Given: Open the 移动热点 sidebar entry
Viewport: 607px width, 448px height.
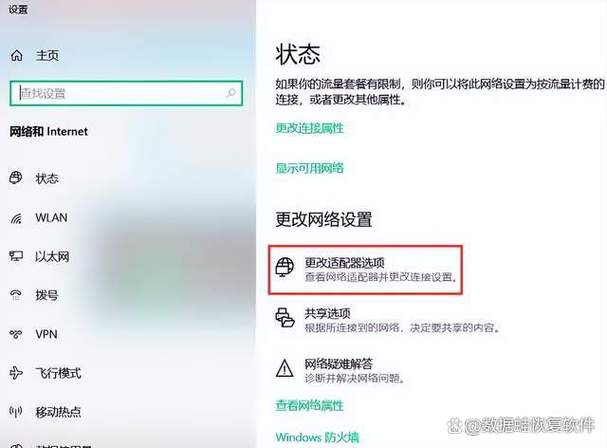Looking at the screenshot, I should 58,412.
